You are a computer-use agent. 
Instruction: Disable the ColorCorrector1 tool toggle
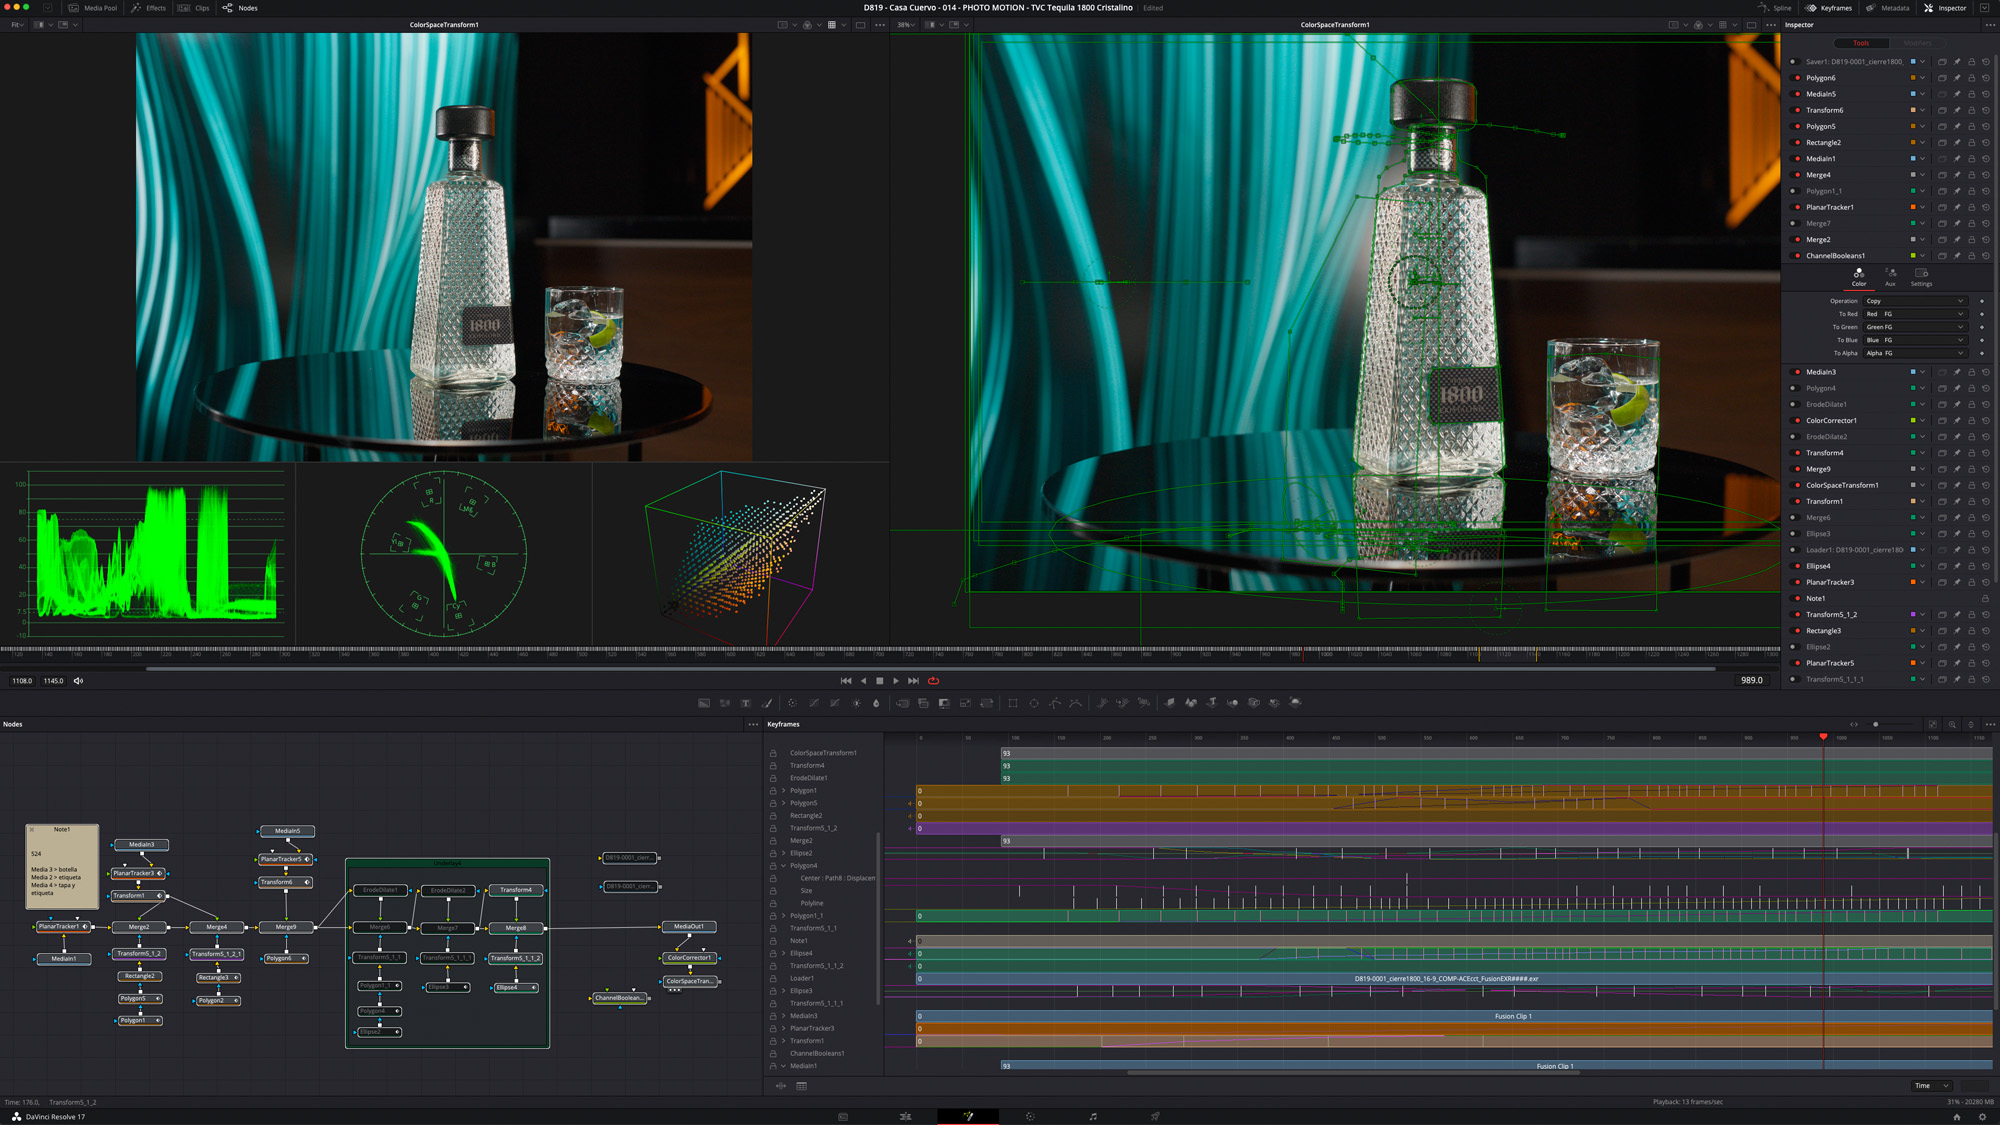tap(1797, 421)
